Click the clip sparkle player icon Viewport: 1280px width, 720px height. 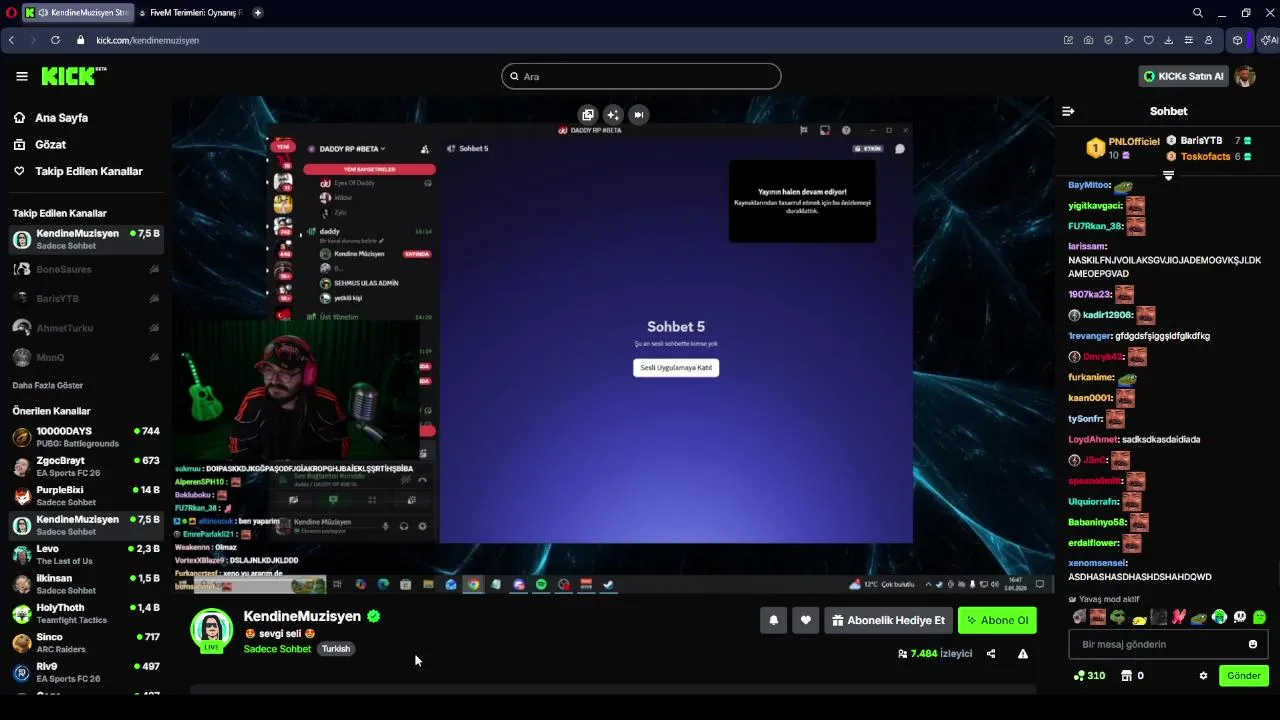pyautogui.click(x=613, y=114)
